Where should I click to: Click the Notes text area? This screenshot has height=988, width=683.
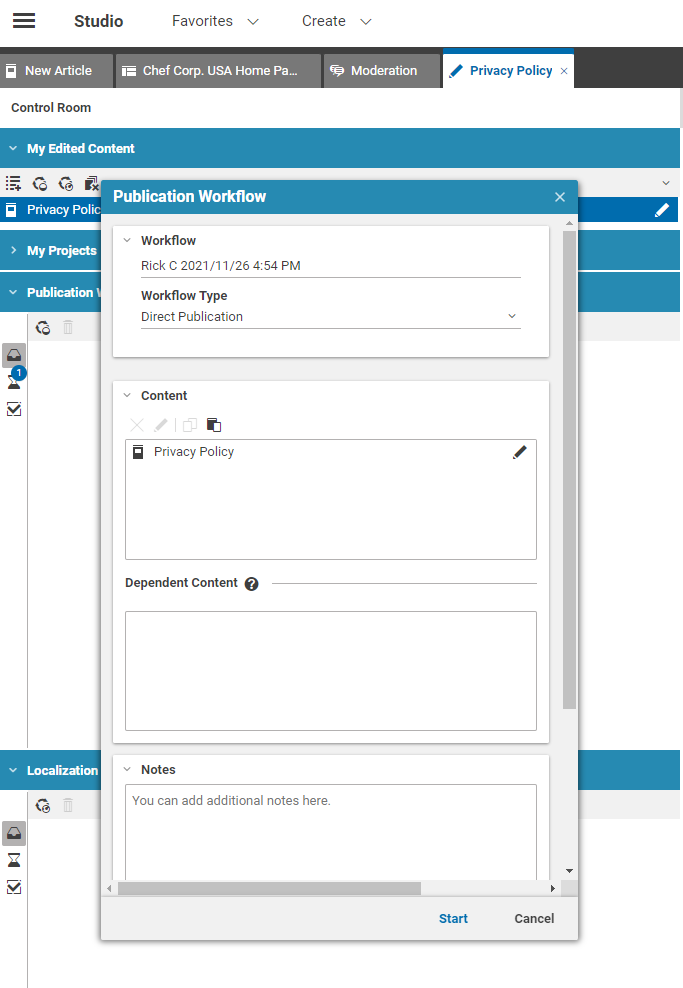331,832
